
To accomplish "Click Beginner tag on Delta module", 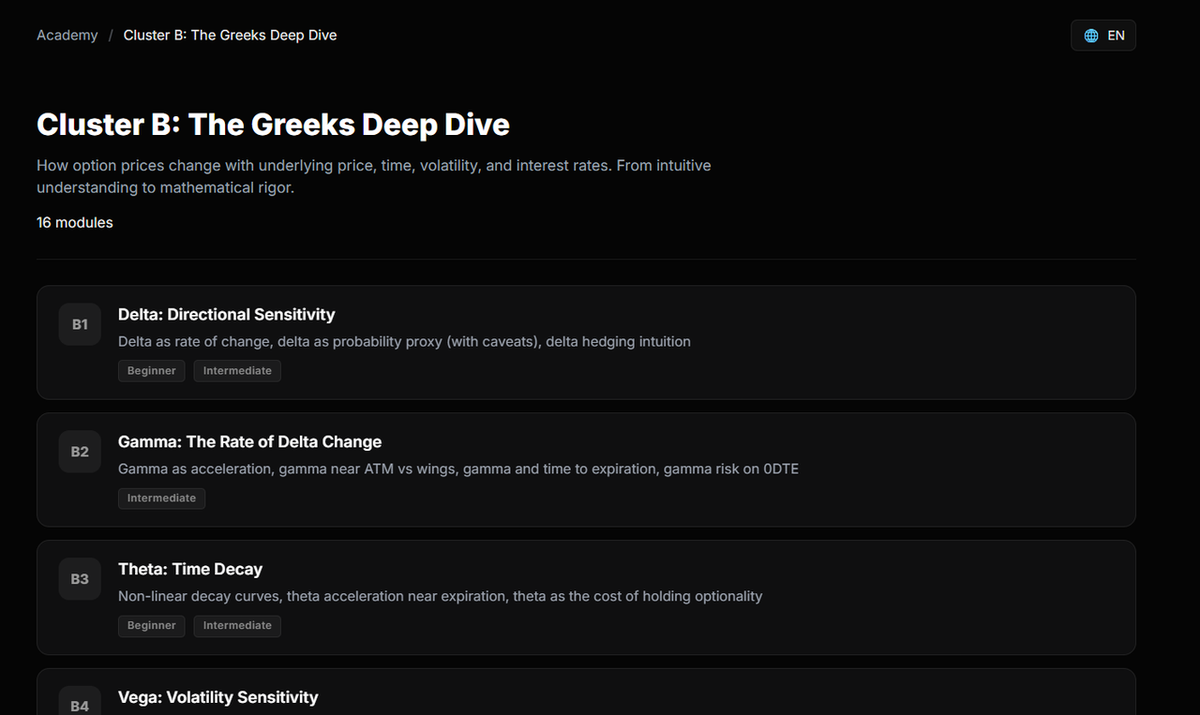I will pos(151,371).
